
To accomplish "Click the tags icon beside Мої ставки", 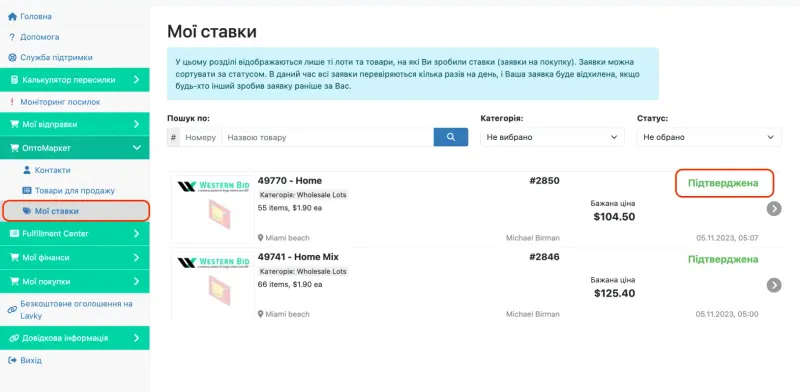I will [27, 211].
